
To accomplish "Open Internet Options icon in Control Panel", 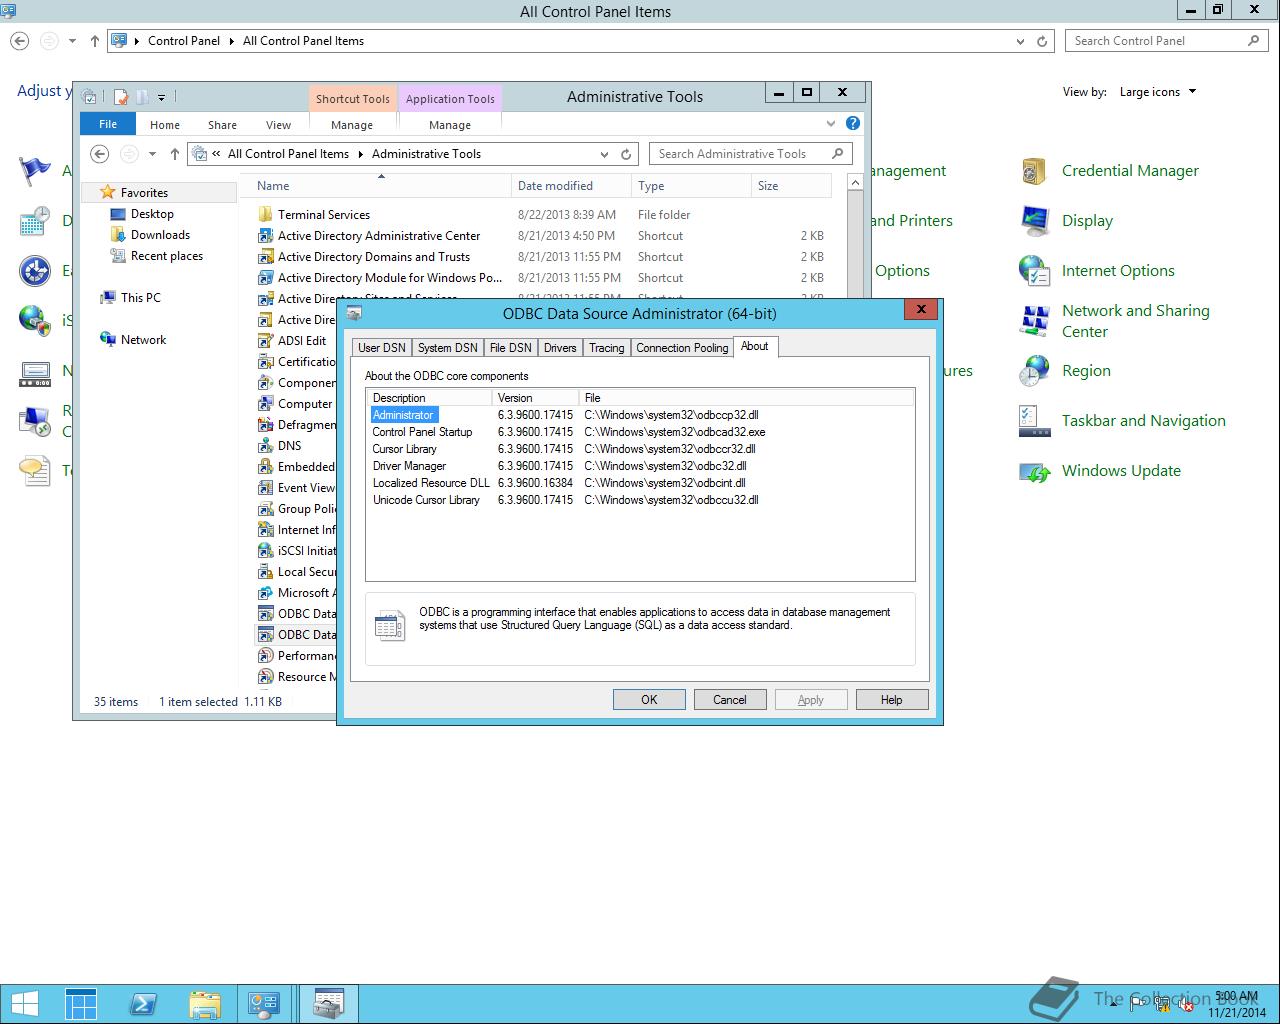I will (x=1033, y=271).
